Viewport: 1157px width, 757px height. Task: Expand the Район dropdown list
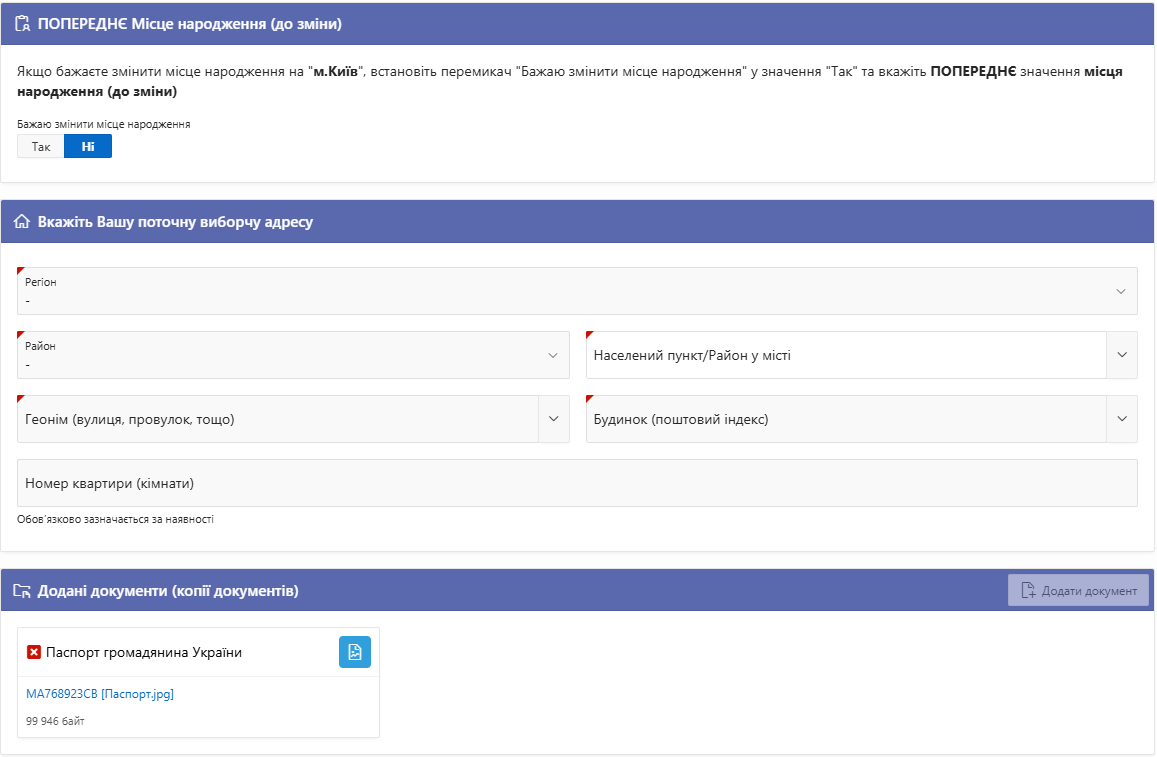(553, 355)
